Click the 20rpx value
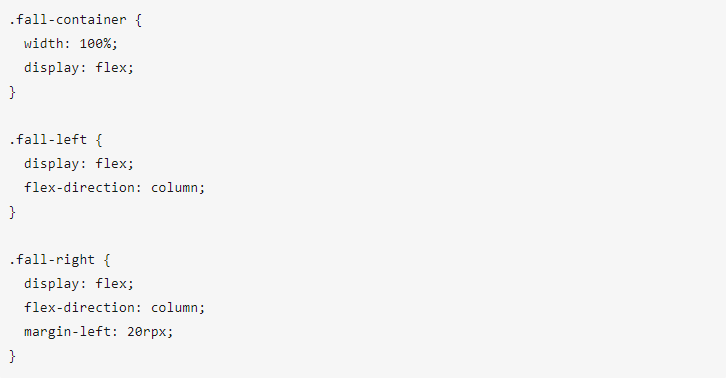Viewport: 726px width, 378px height. tap(147, 332)
